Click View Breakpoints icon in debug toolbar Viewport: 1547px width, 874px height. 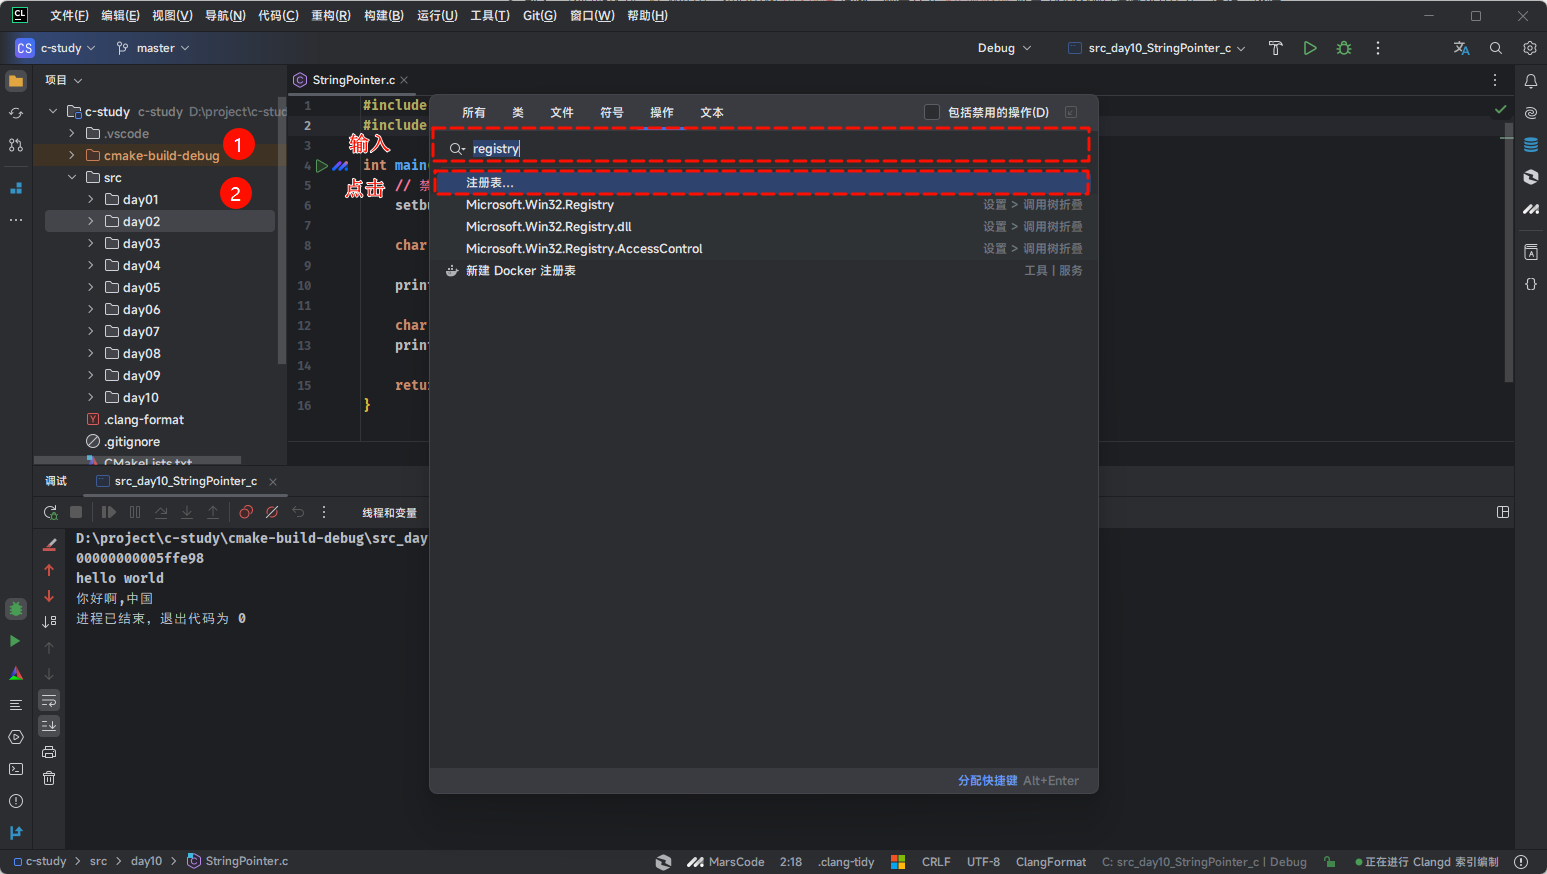pos(246,512)
